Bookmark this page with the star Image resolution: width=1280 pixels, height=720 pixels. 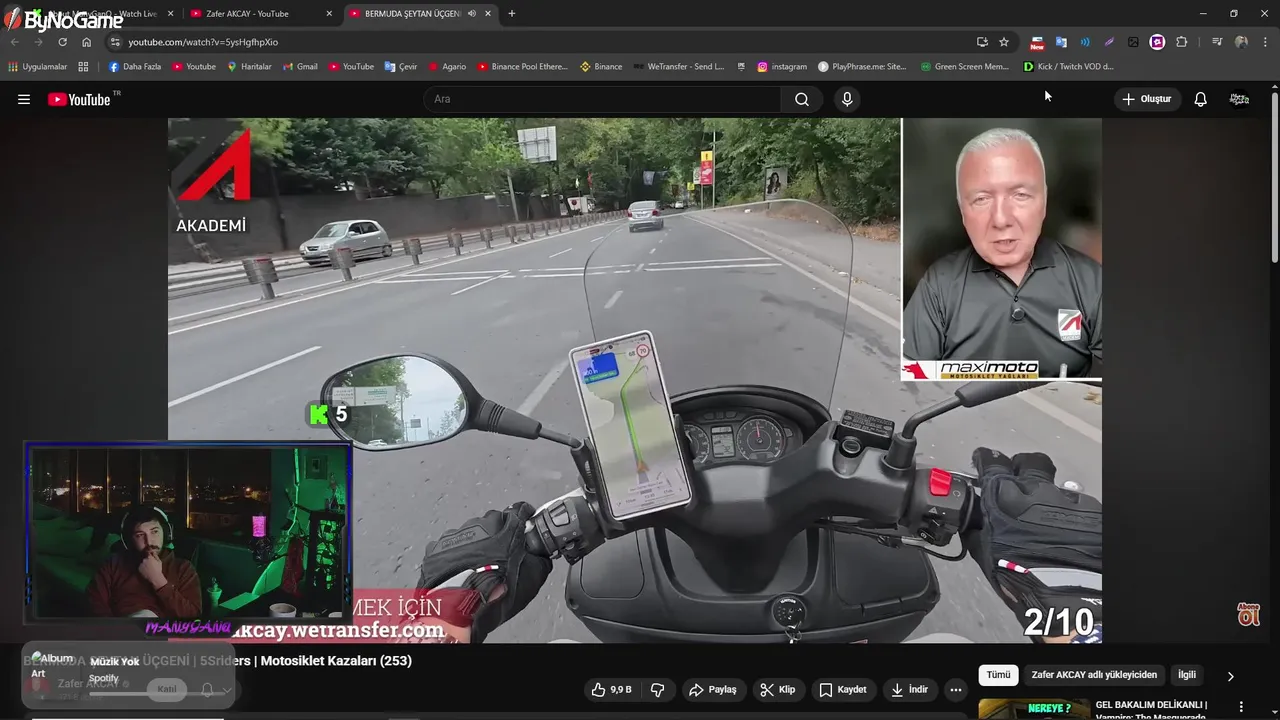tap(1004, 42)
